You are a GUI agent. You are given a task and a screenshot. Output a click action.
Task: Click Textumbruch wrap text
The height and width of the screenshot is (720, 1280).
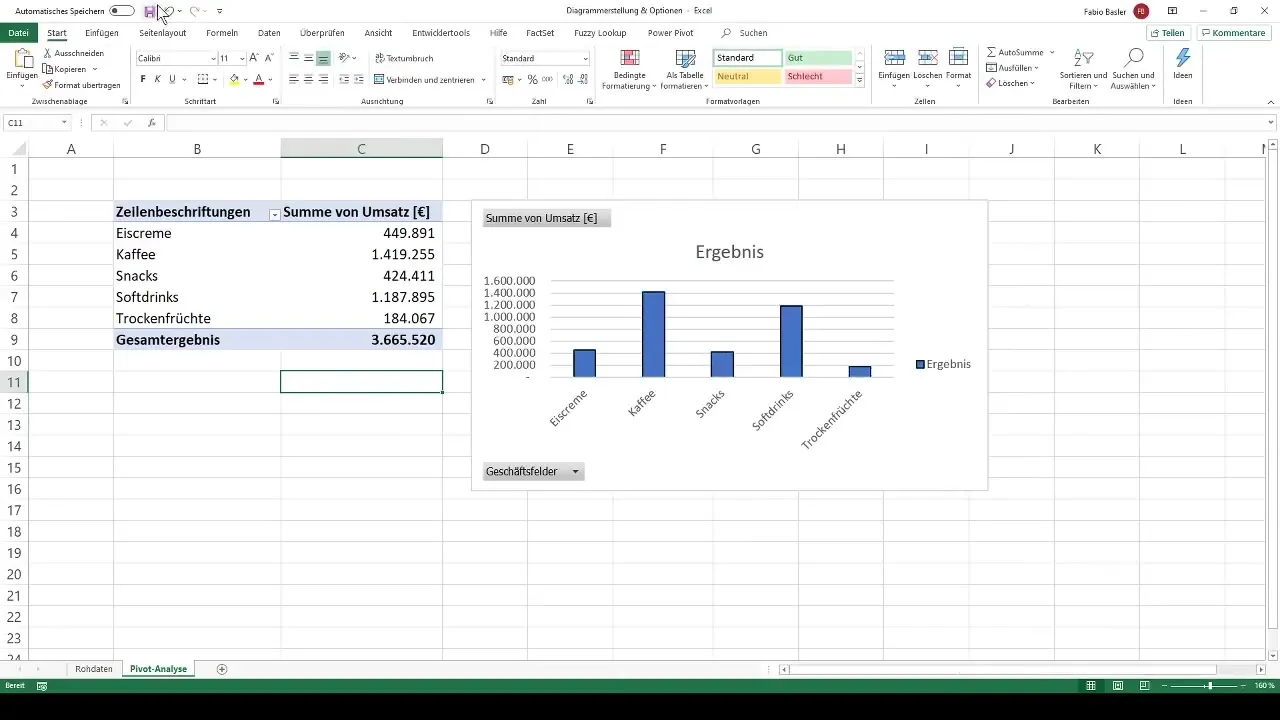pos(404,58)
